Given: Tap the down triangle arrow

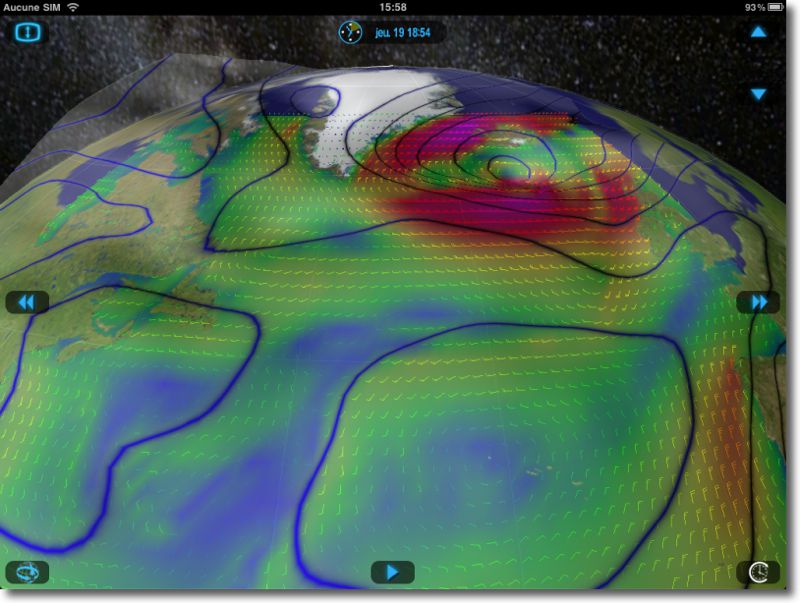Looking at the screenshot, I should (759, 94).
